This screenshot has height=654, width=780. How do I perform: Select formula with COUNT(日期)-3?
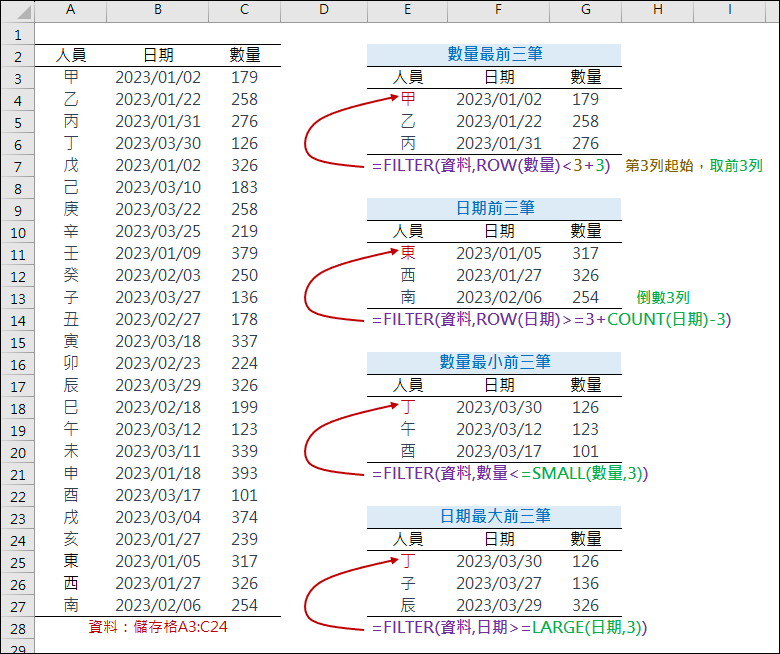(551, 319)
